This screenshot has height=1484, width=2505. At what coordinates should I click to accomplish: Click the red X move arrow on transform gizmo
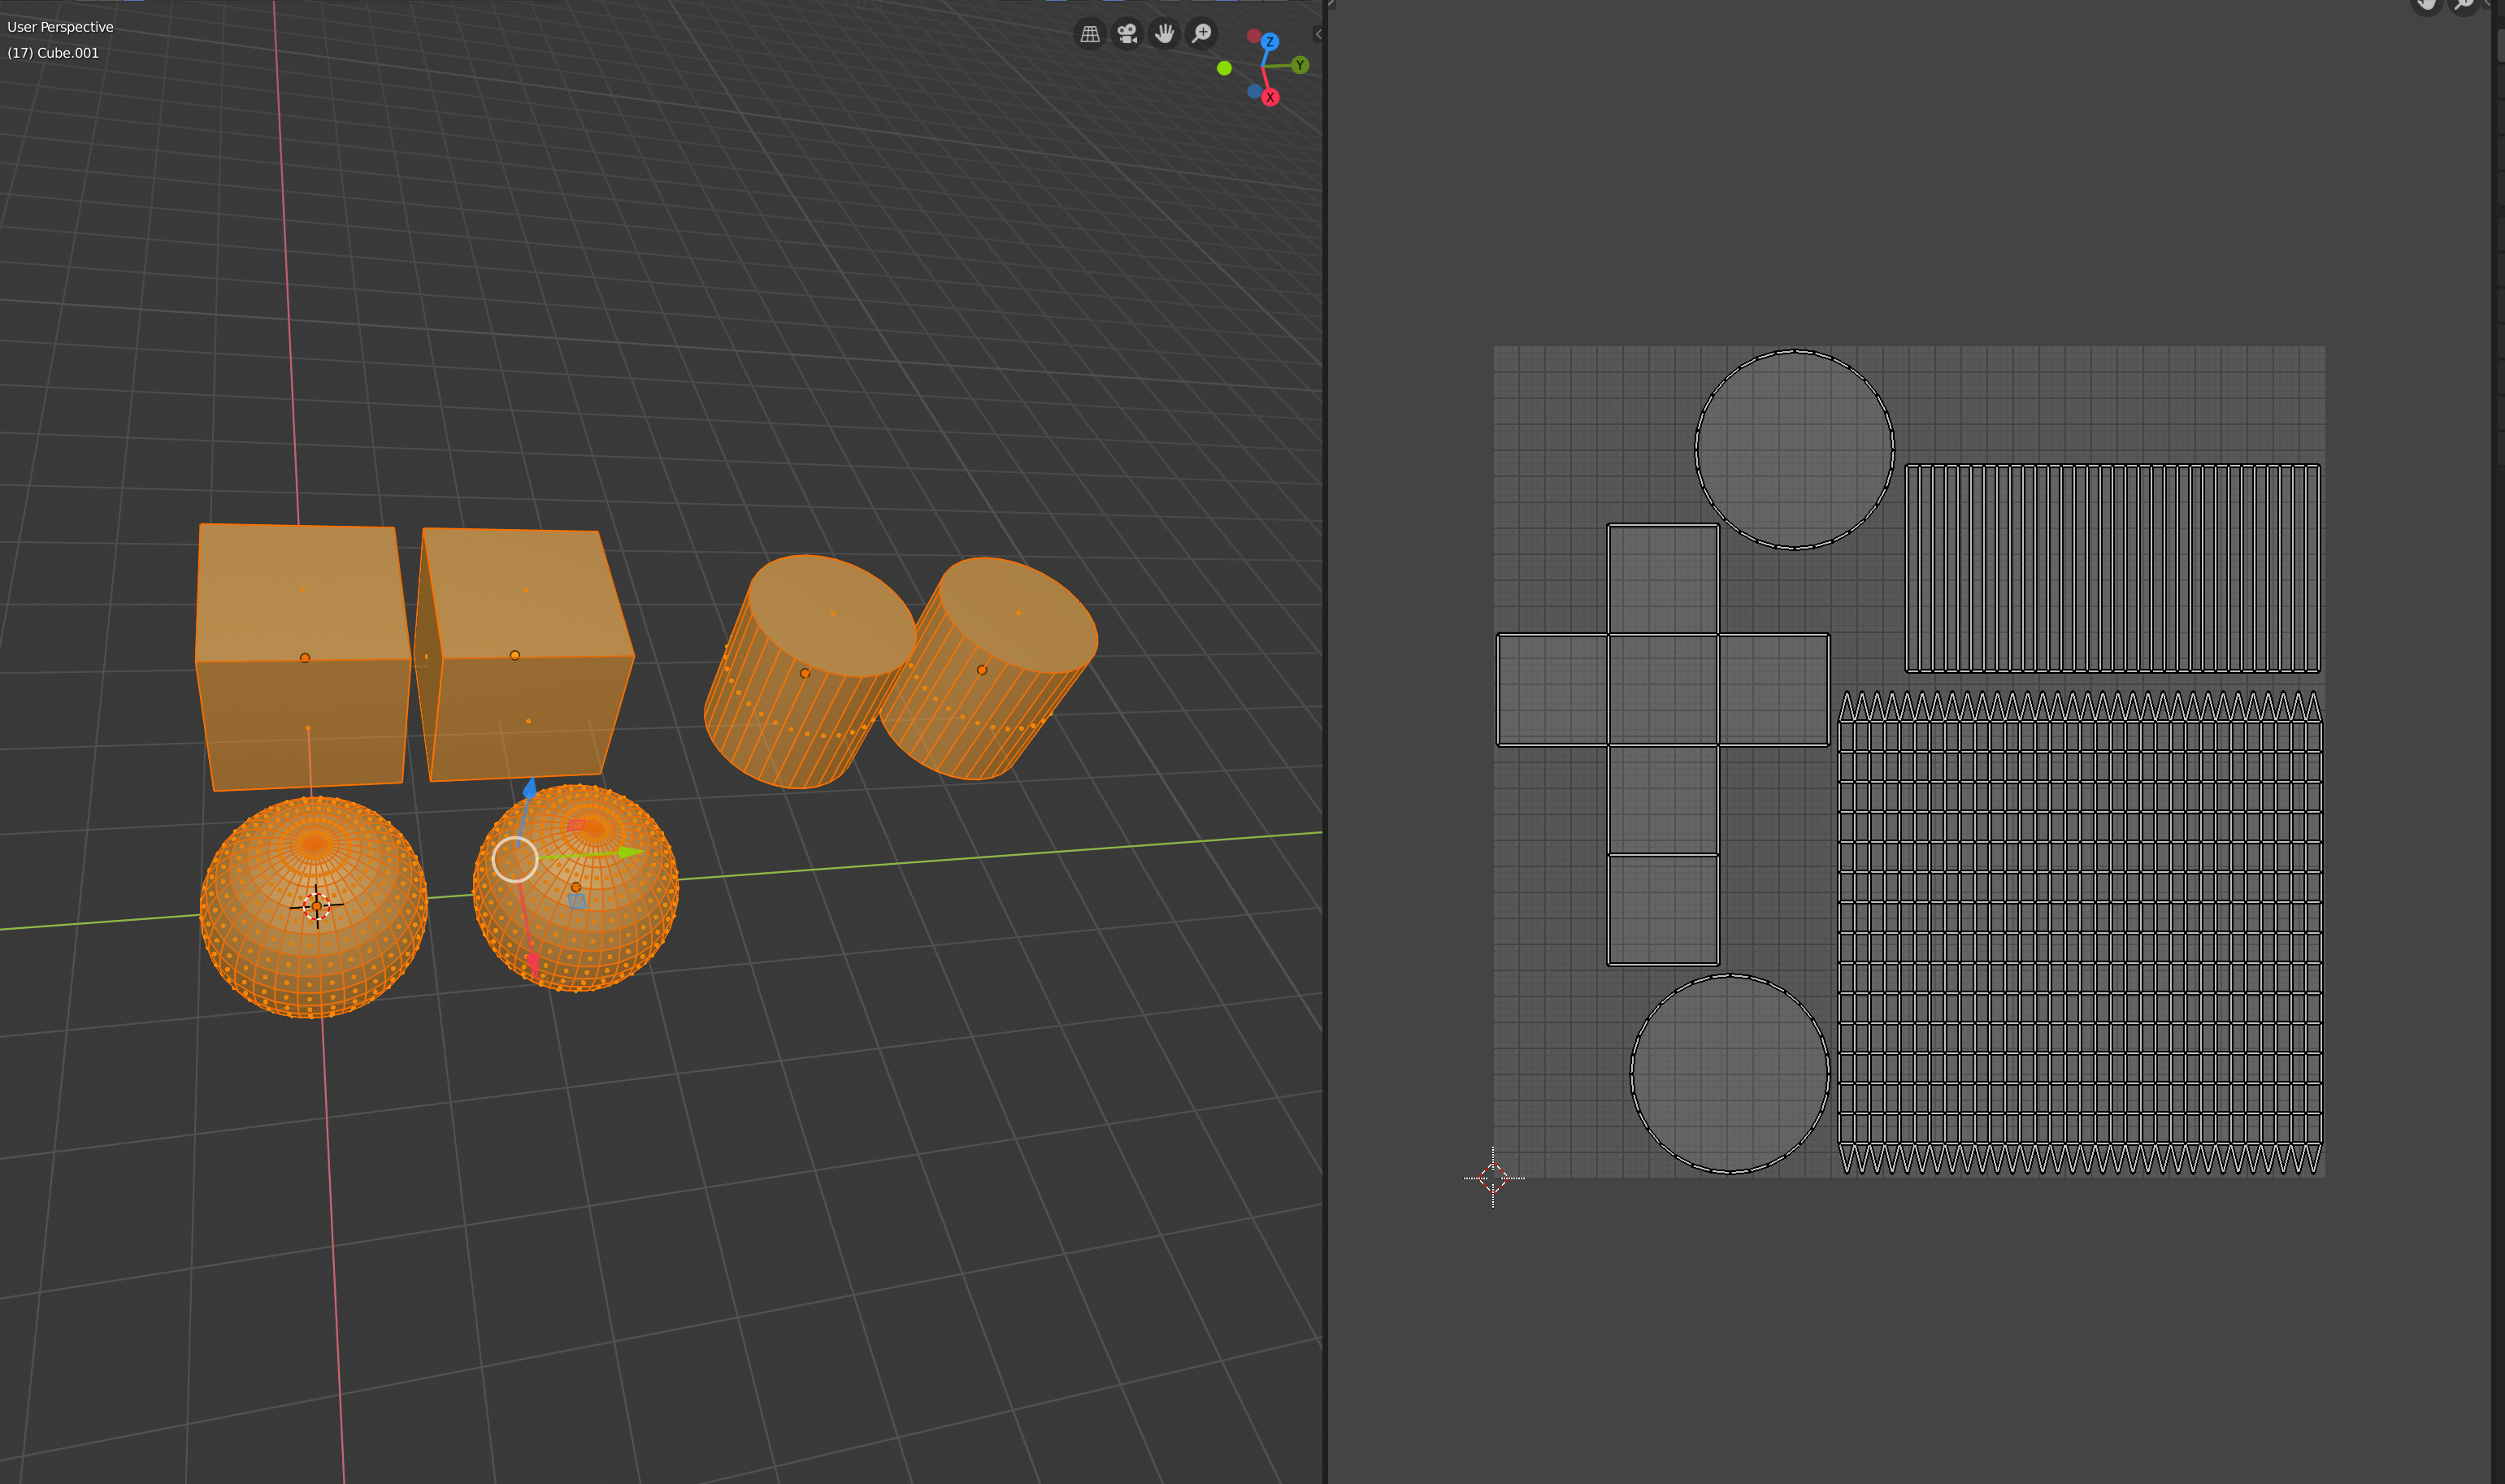pyautogui.click(x=533, y=964)
